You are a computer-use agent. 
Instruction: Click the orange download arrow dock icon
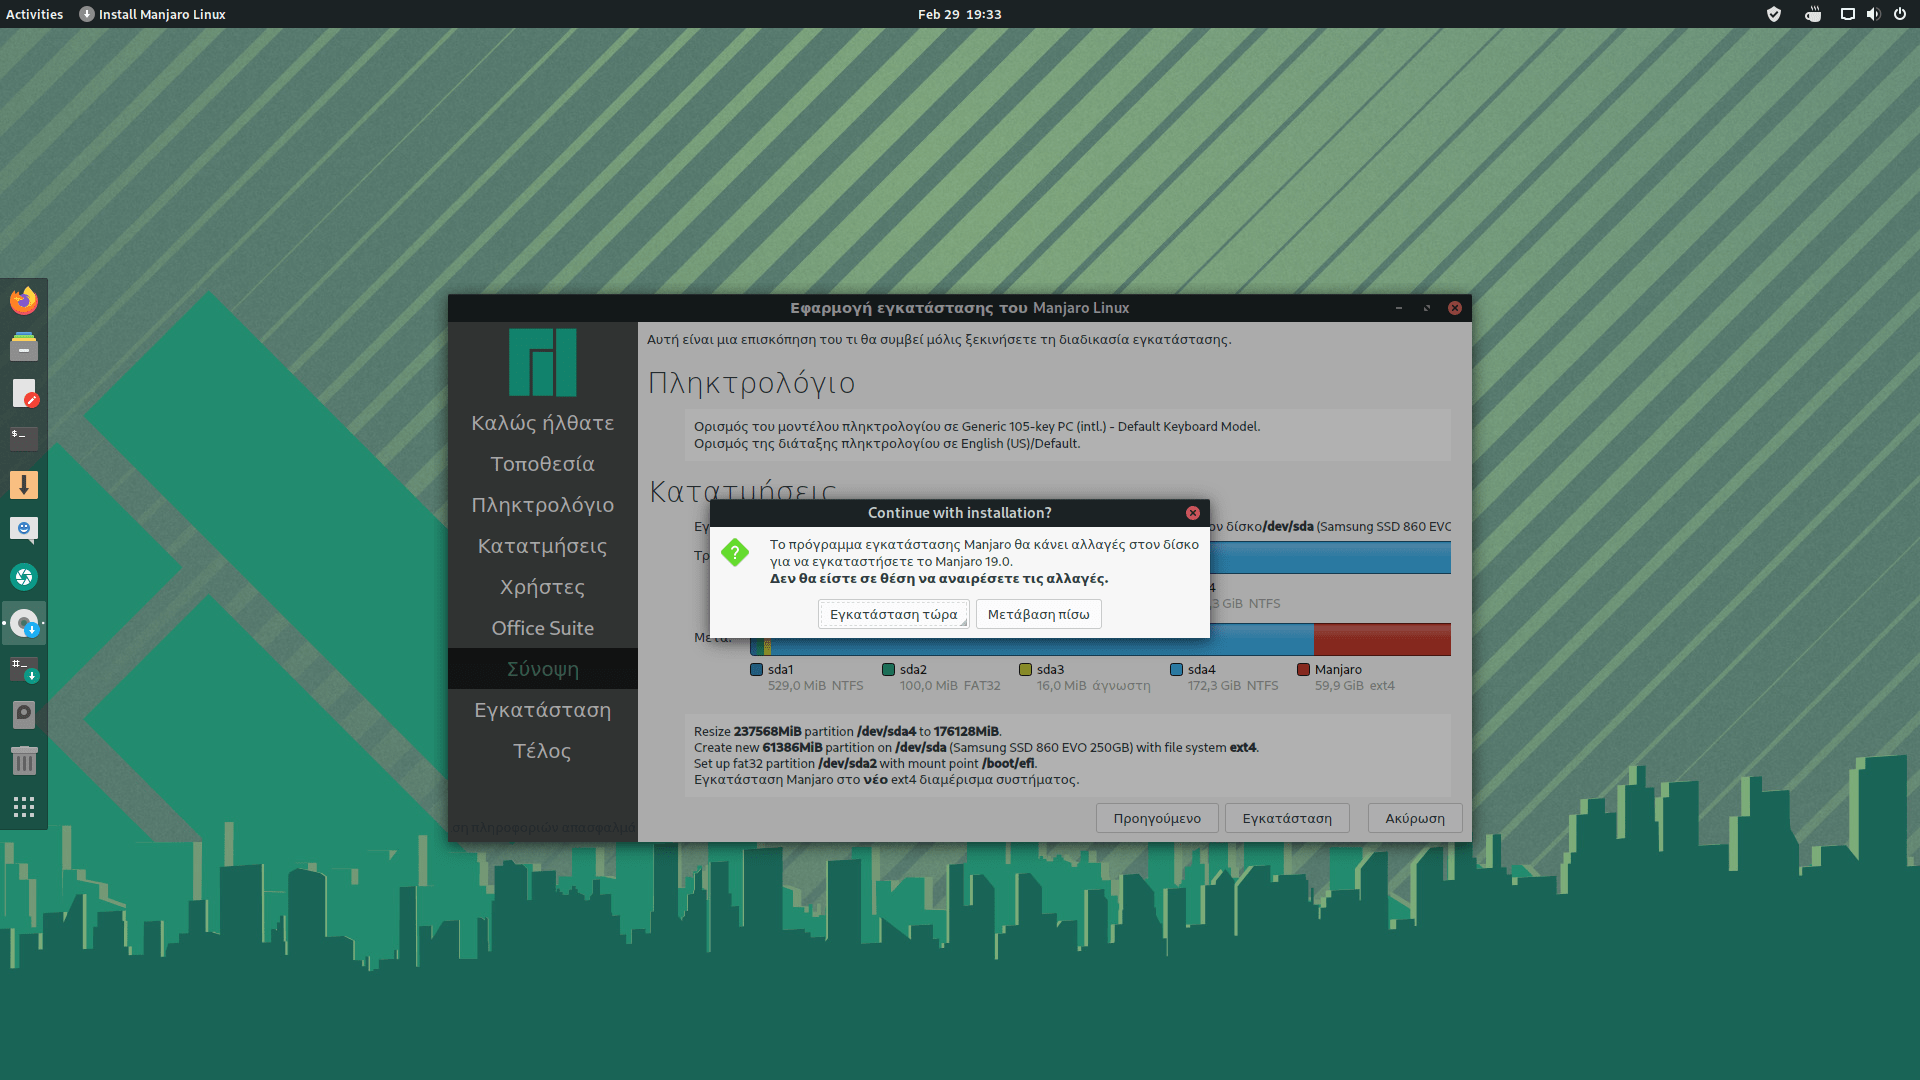[x=24, y=485]
